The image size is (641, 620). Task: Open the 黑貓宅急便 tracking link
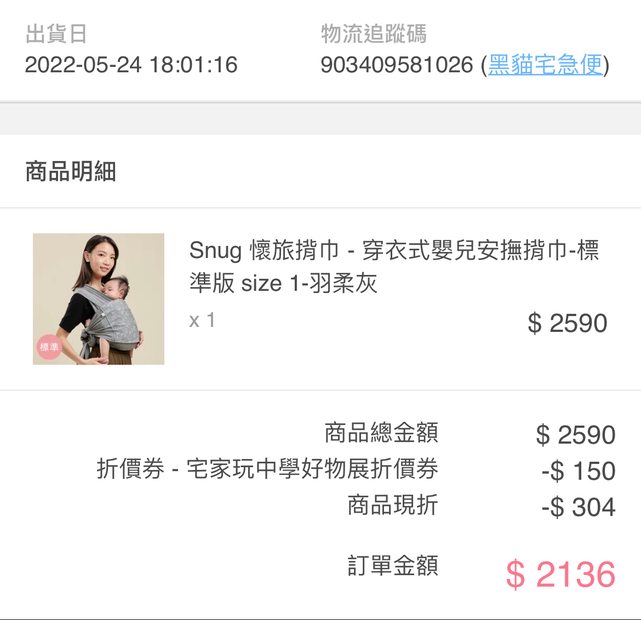click(546, 66)
